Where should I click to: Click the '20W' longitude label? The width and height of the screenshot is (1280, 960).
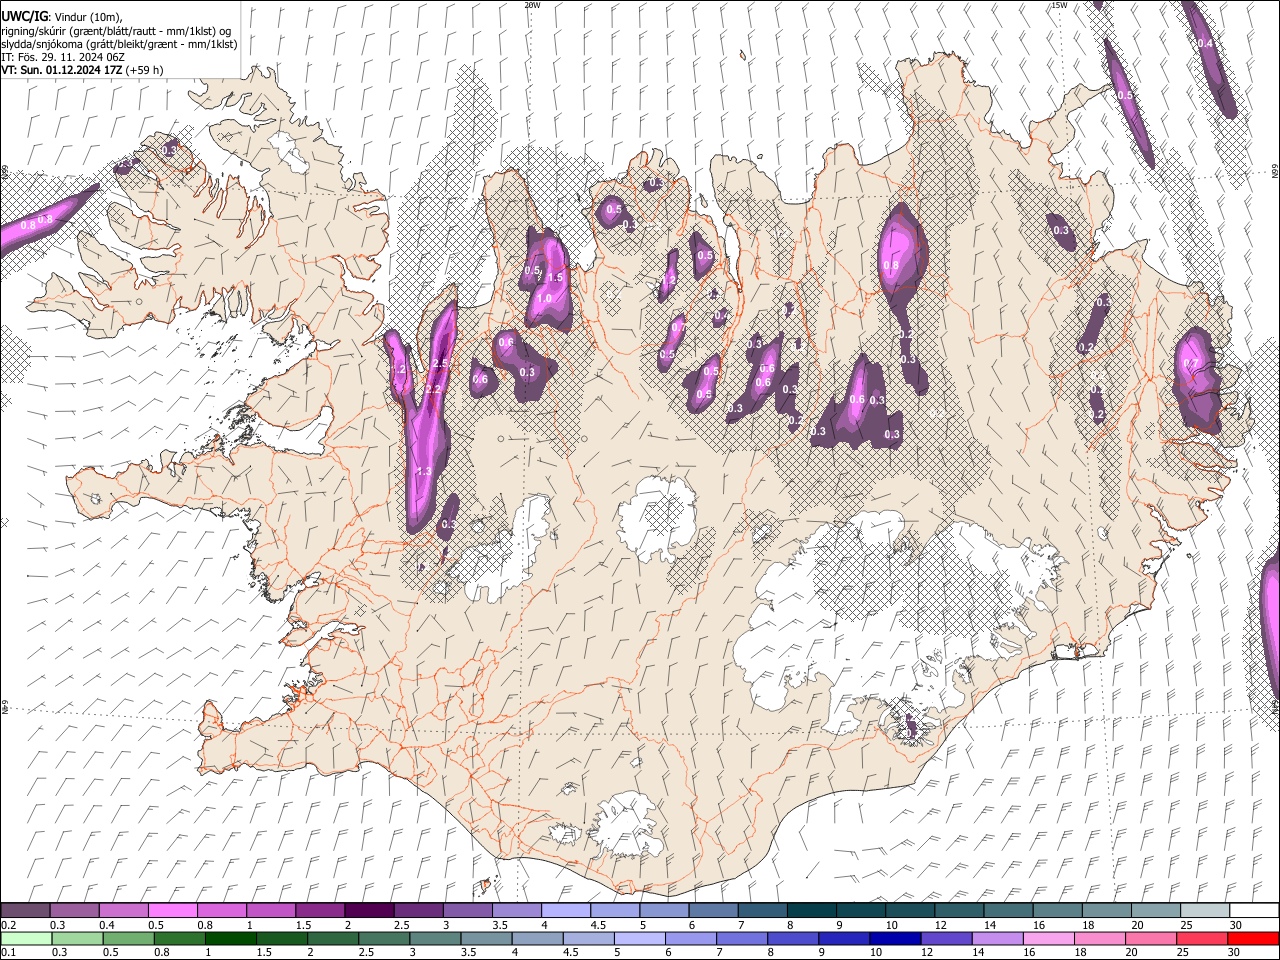pyautogui.click(x=532, y=5)
